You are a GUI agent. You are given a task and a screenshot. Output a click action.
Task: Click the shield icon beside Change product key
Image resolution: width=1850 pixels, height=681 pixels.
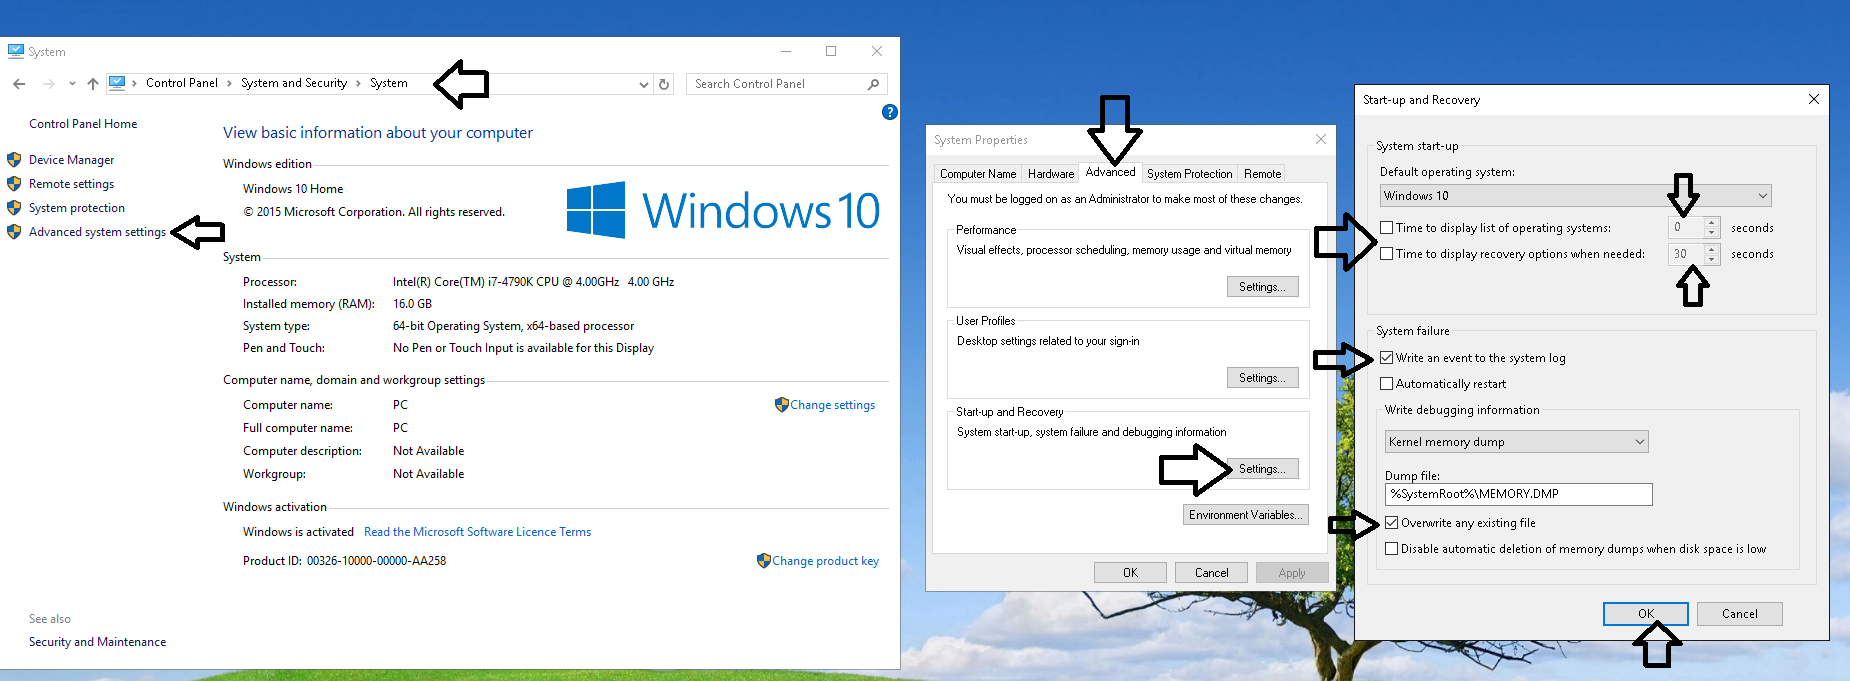tap(763, 561)
